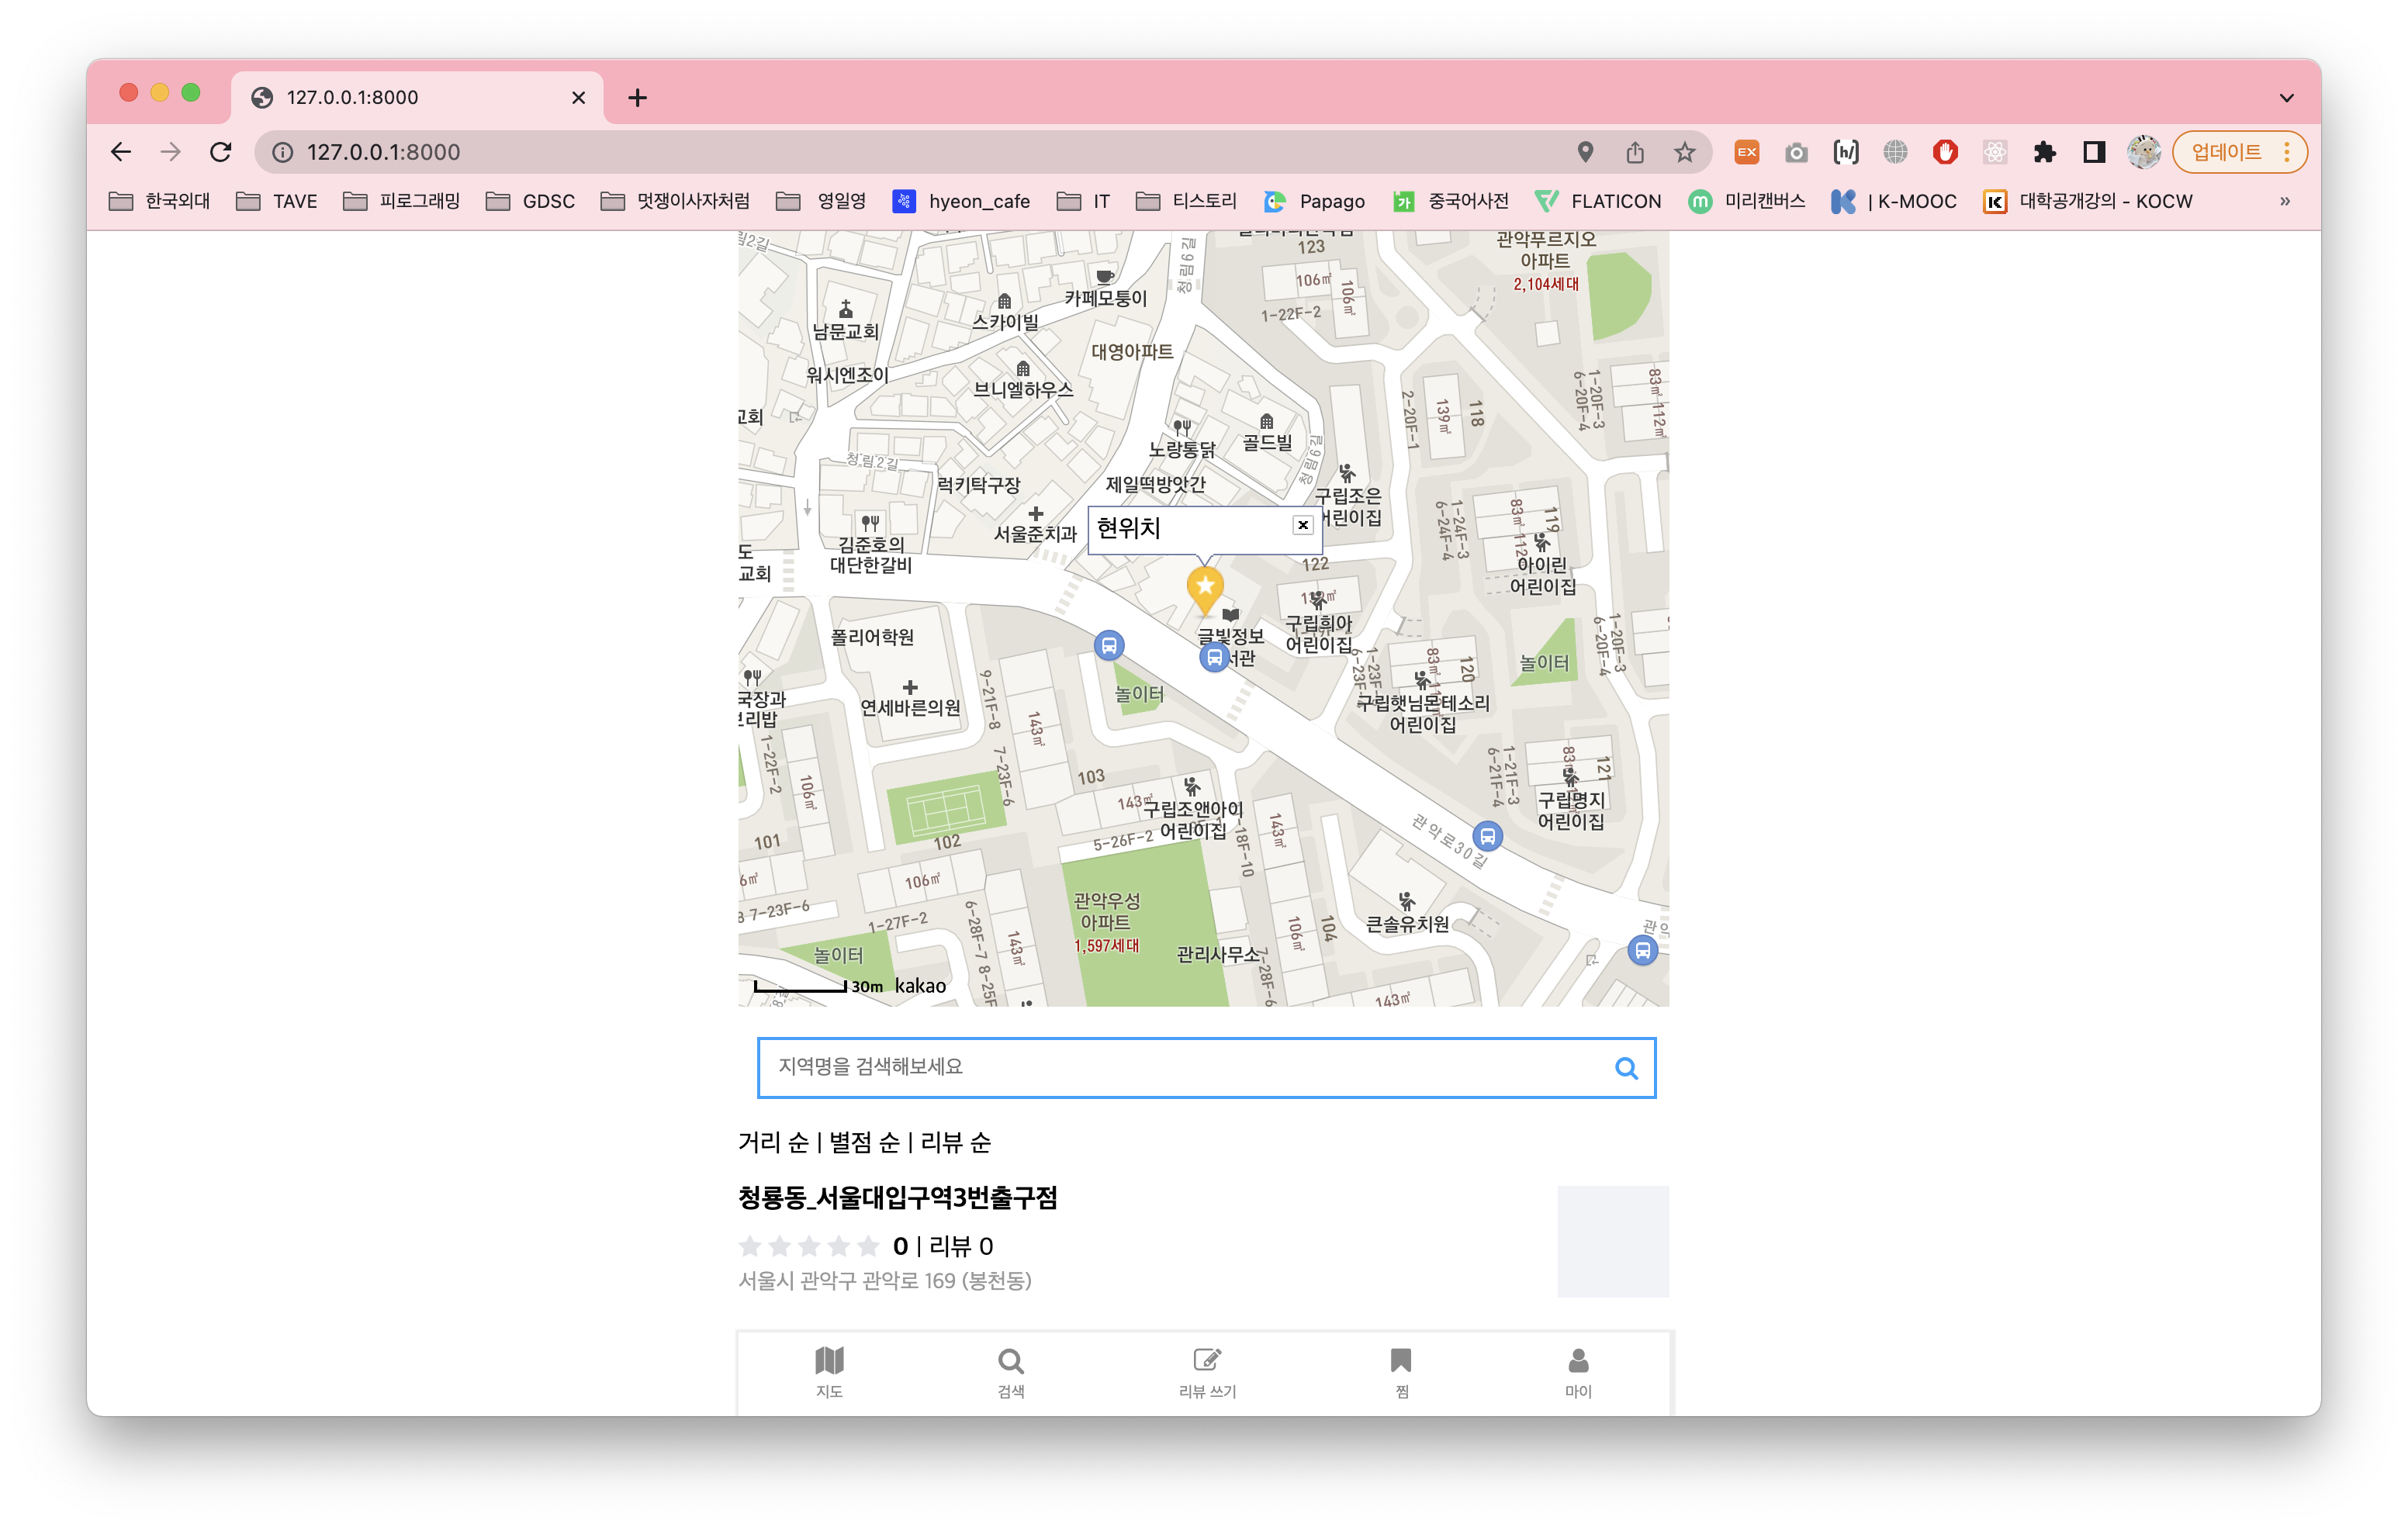The image size is (2408, 1531).
Task: Sort results by 별점 순
Action: tap(864, 1142)
